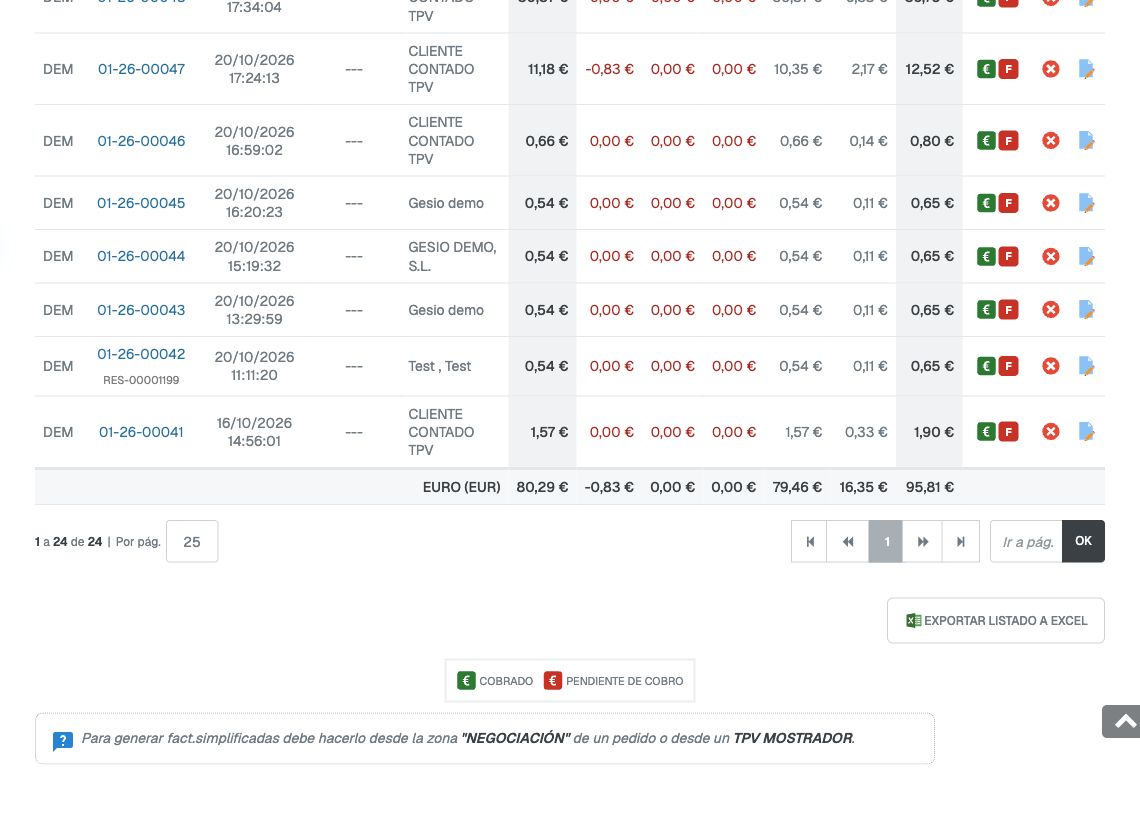This screenshot has height=830, width=1140.
Task: Open invoice link 01-26-00046
Action: [x=141, y=141]
